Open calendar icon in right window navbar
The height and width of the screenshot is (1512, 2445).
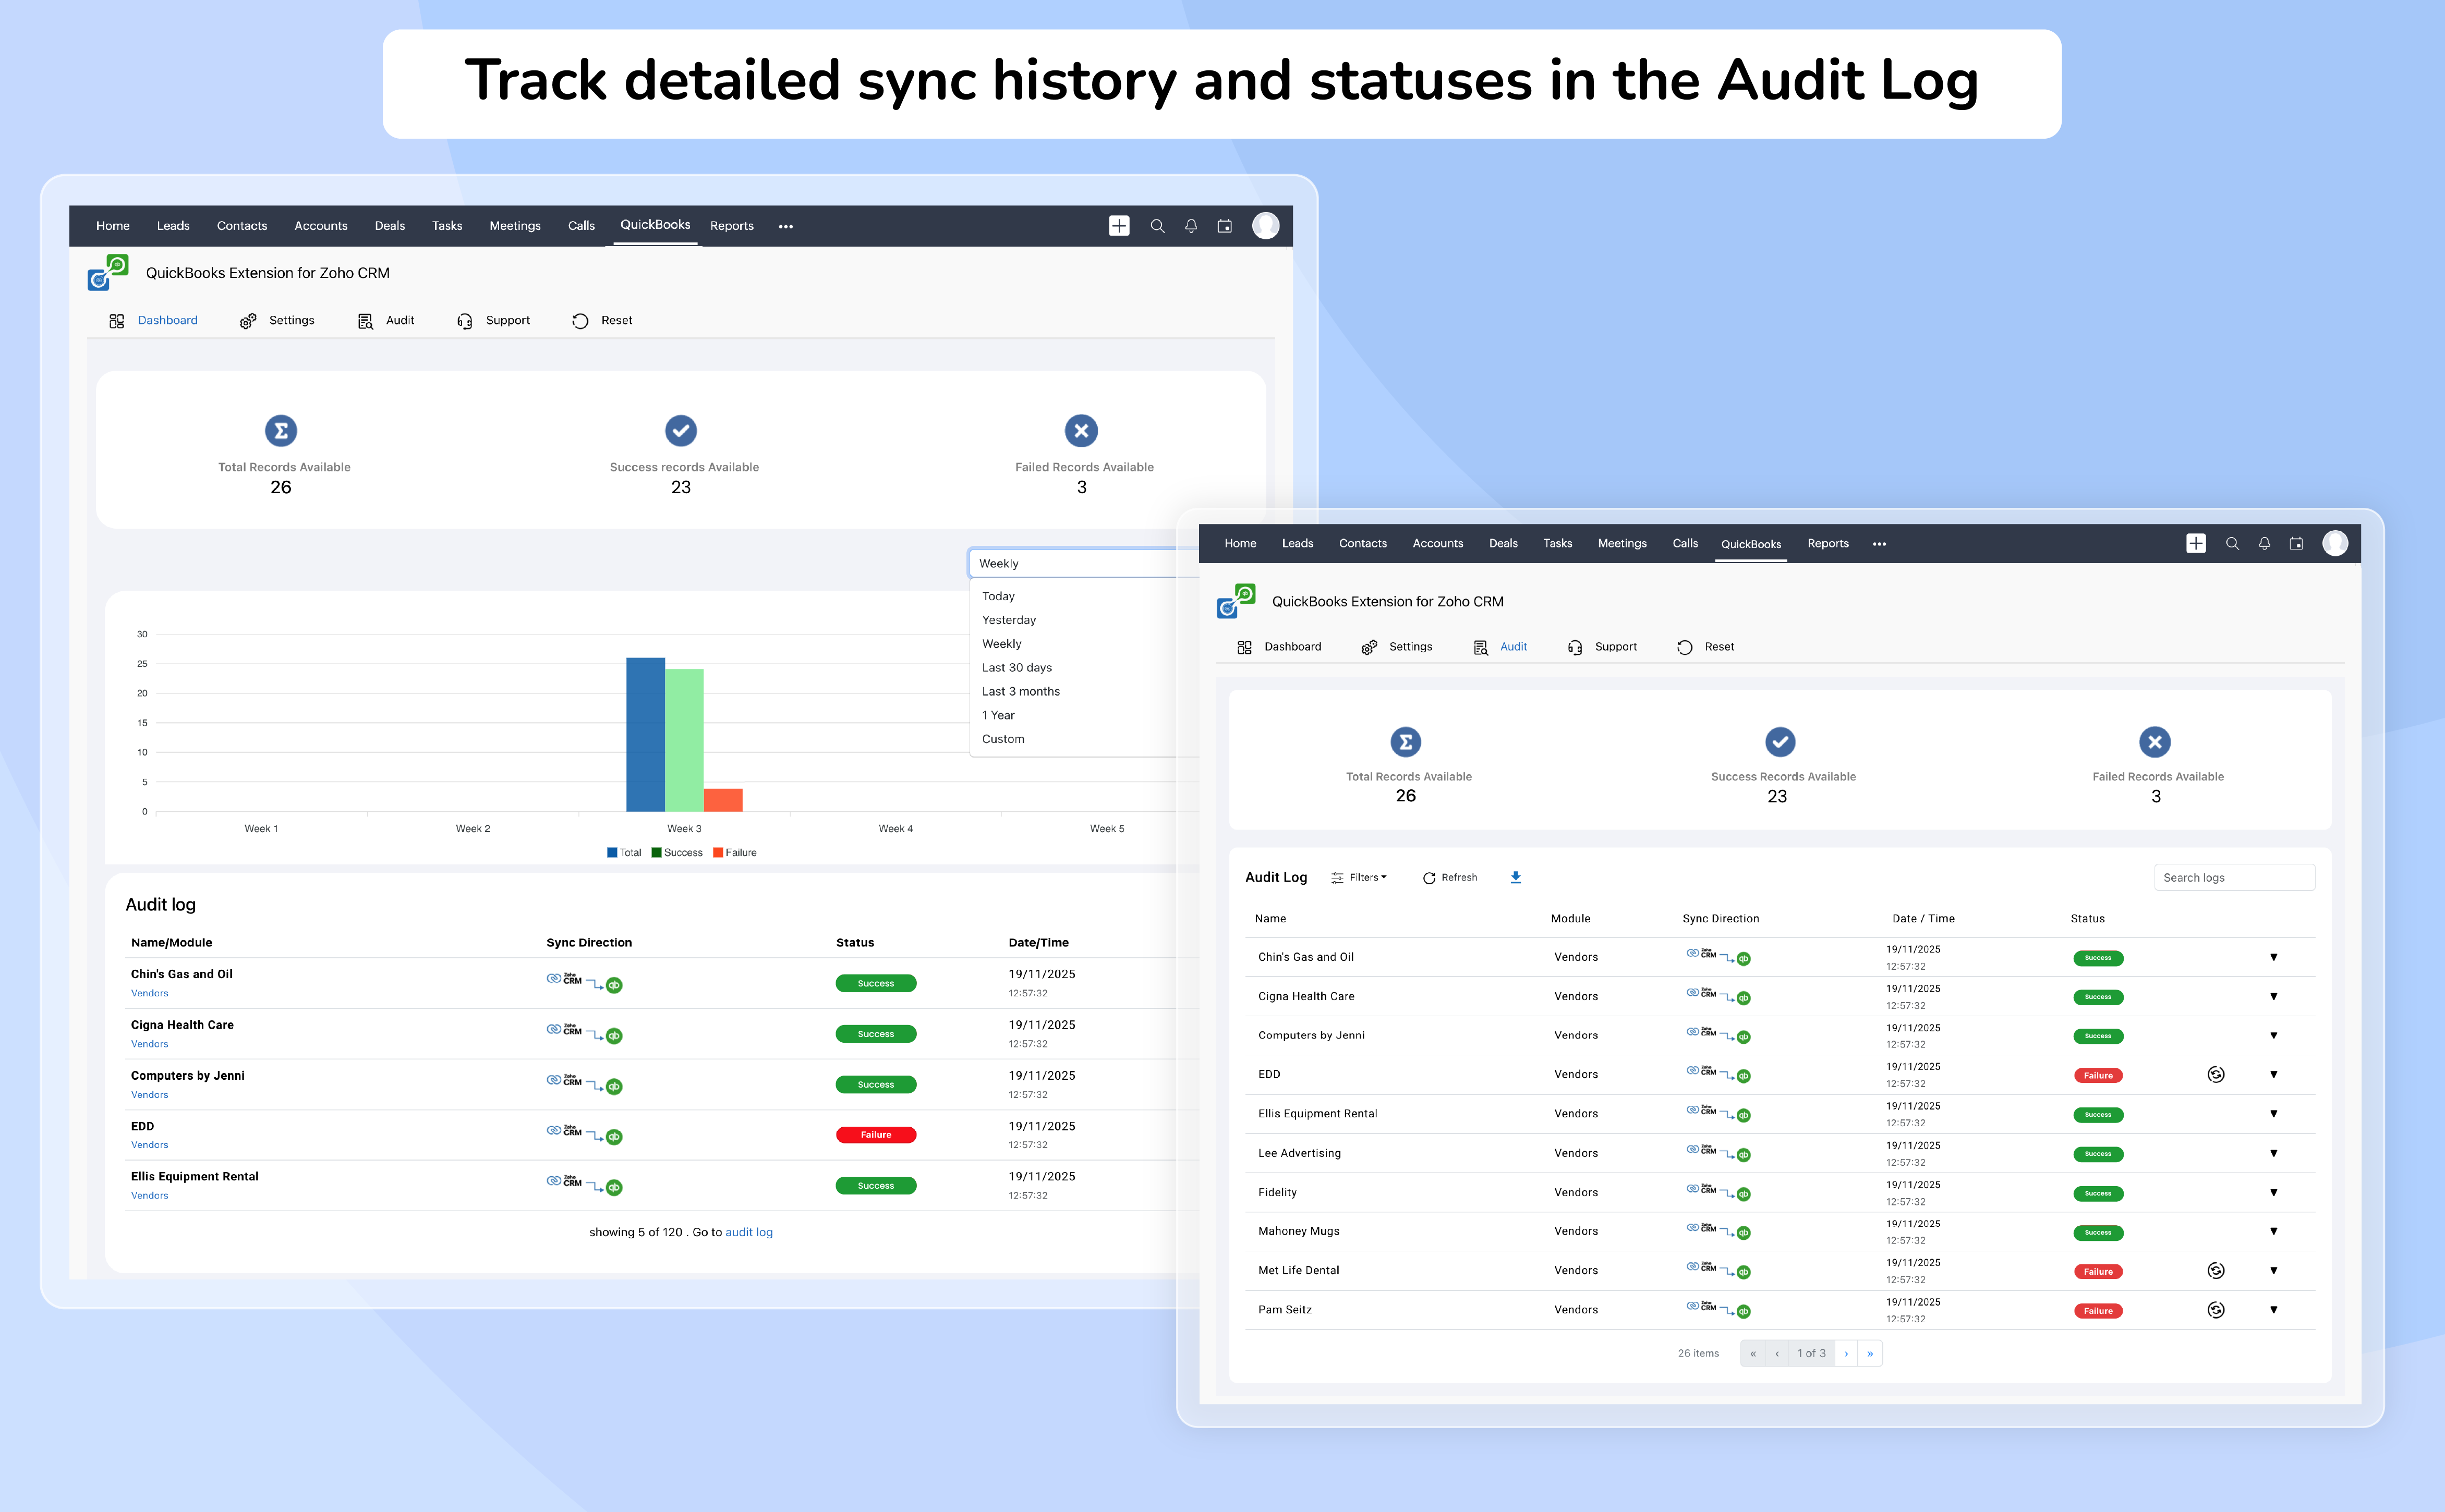tap(2296, 543)
